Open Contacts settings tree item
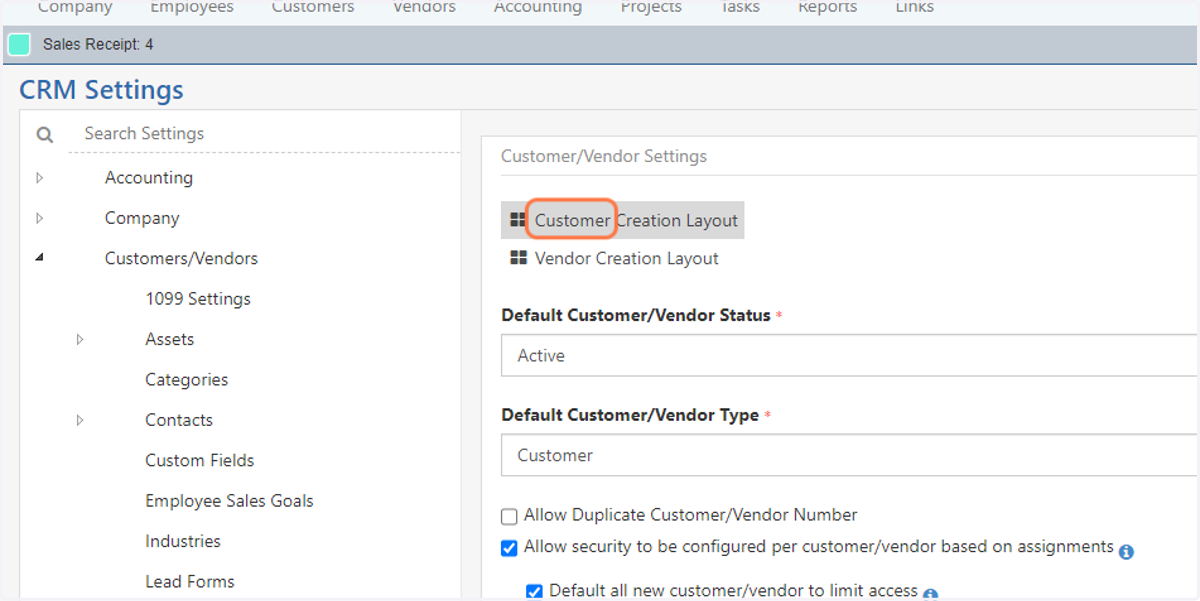This screenshot has height=601, width=1200. click(x=179, y=421)
